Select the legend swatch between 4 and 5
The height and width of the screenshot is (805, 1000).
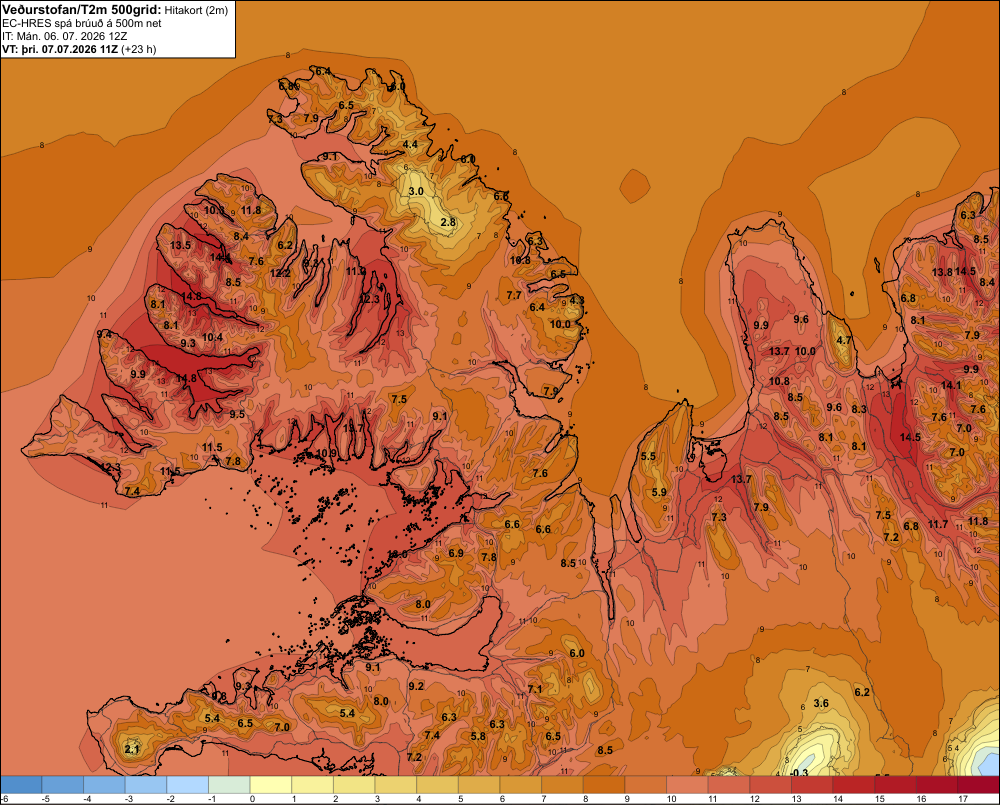coord(438,785)
